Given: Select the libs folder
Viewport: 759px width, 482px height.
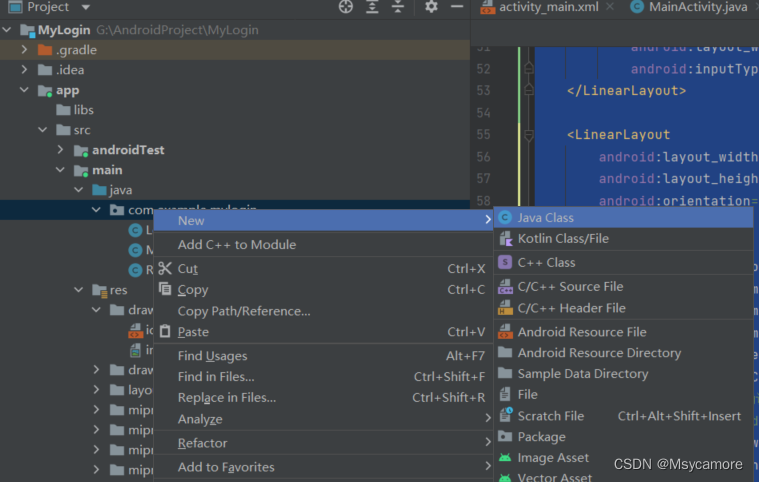Looking at the screenshot, I should pos(75,110).
